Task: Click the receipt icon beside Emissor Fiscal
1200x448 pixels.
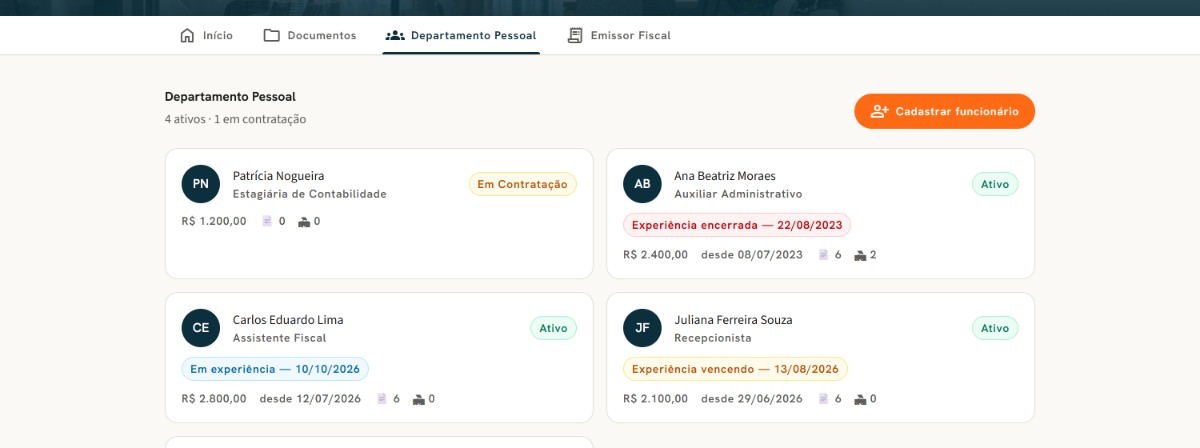Action: click(x=574, y=35)
